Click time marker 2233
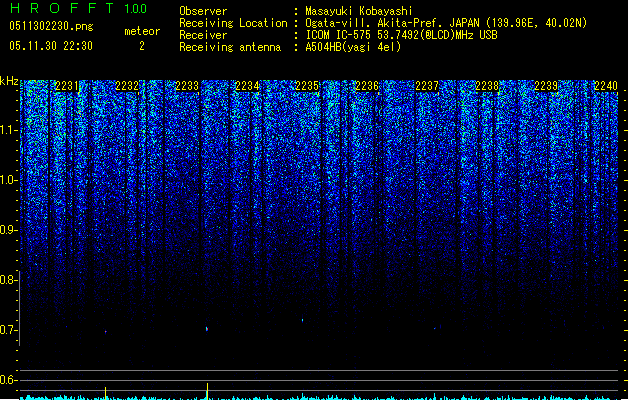 pyautogui.click(x=187, y=86)
